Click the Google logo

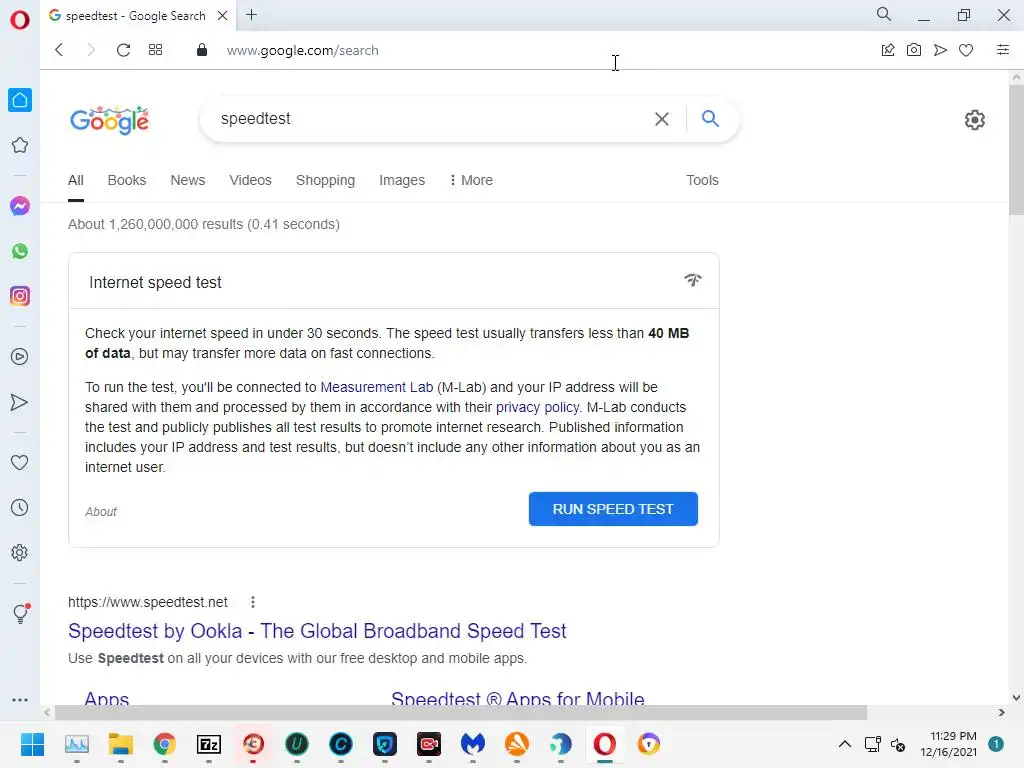110,120
